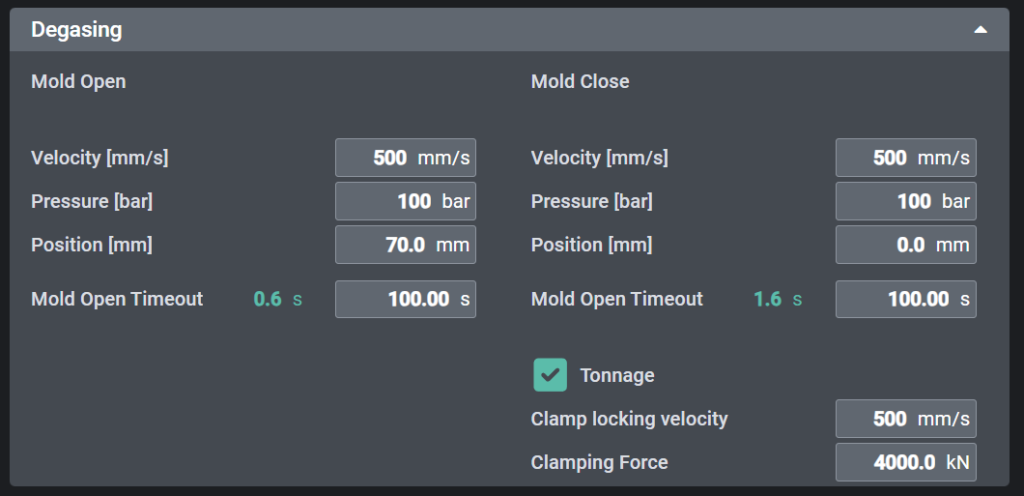1024x496 pixels.
Task: Click the timeout field beside 0.6 s
Action: pos(405,299)
